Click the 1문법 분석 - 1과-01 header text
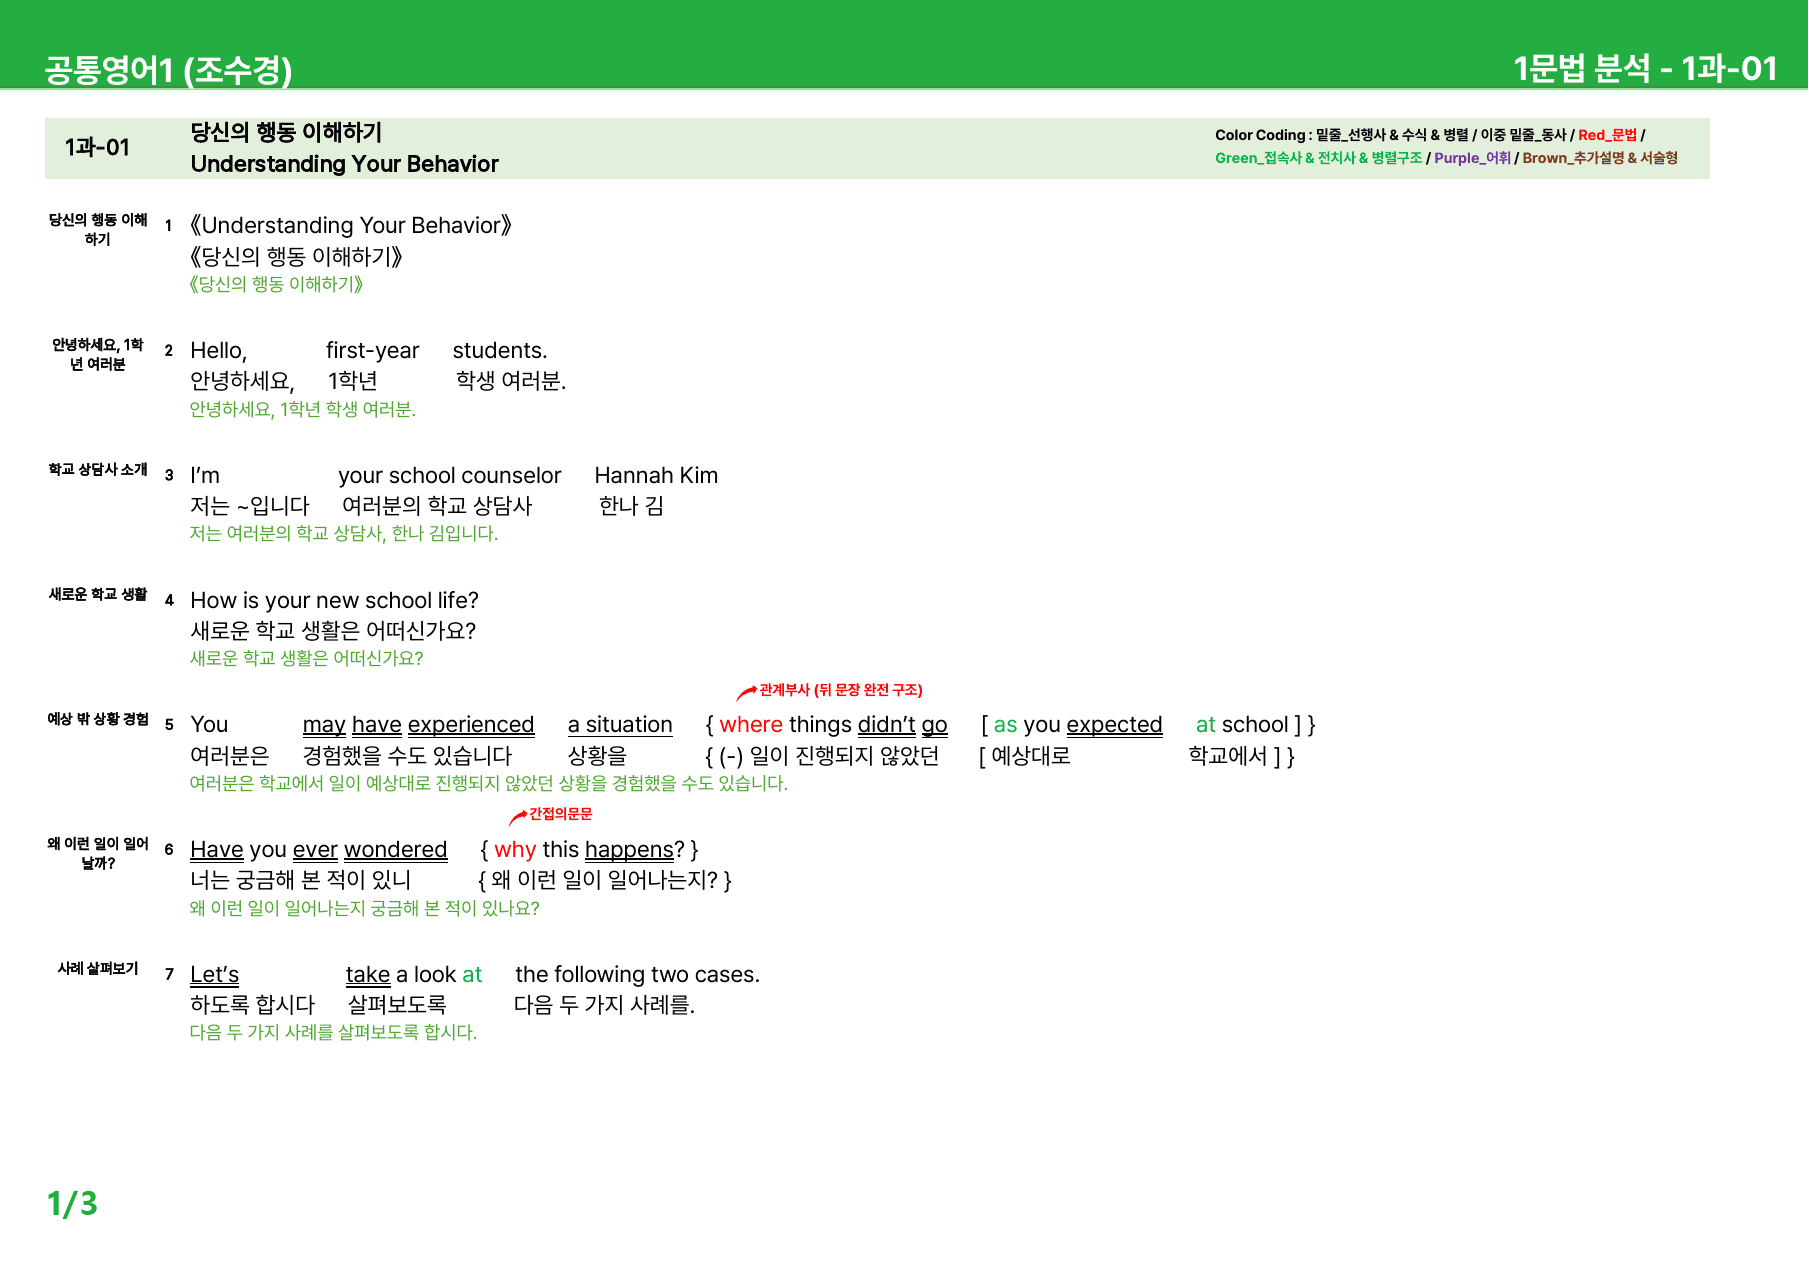Viewport: 1809px width, 1278px height. coord(1645,68)
